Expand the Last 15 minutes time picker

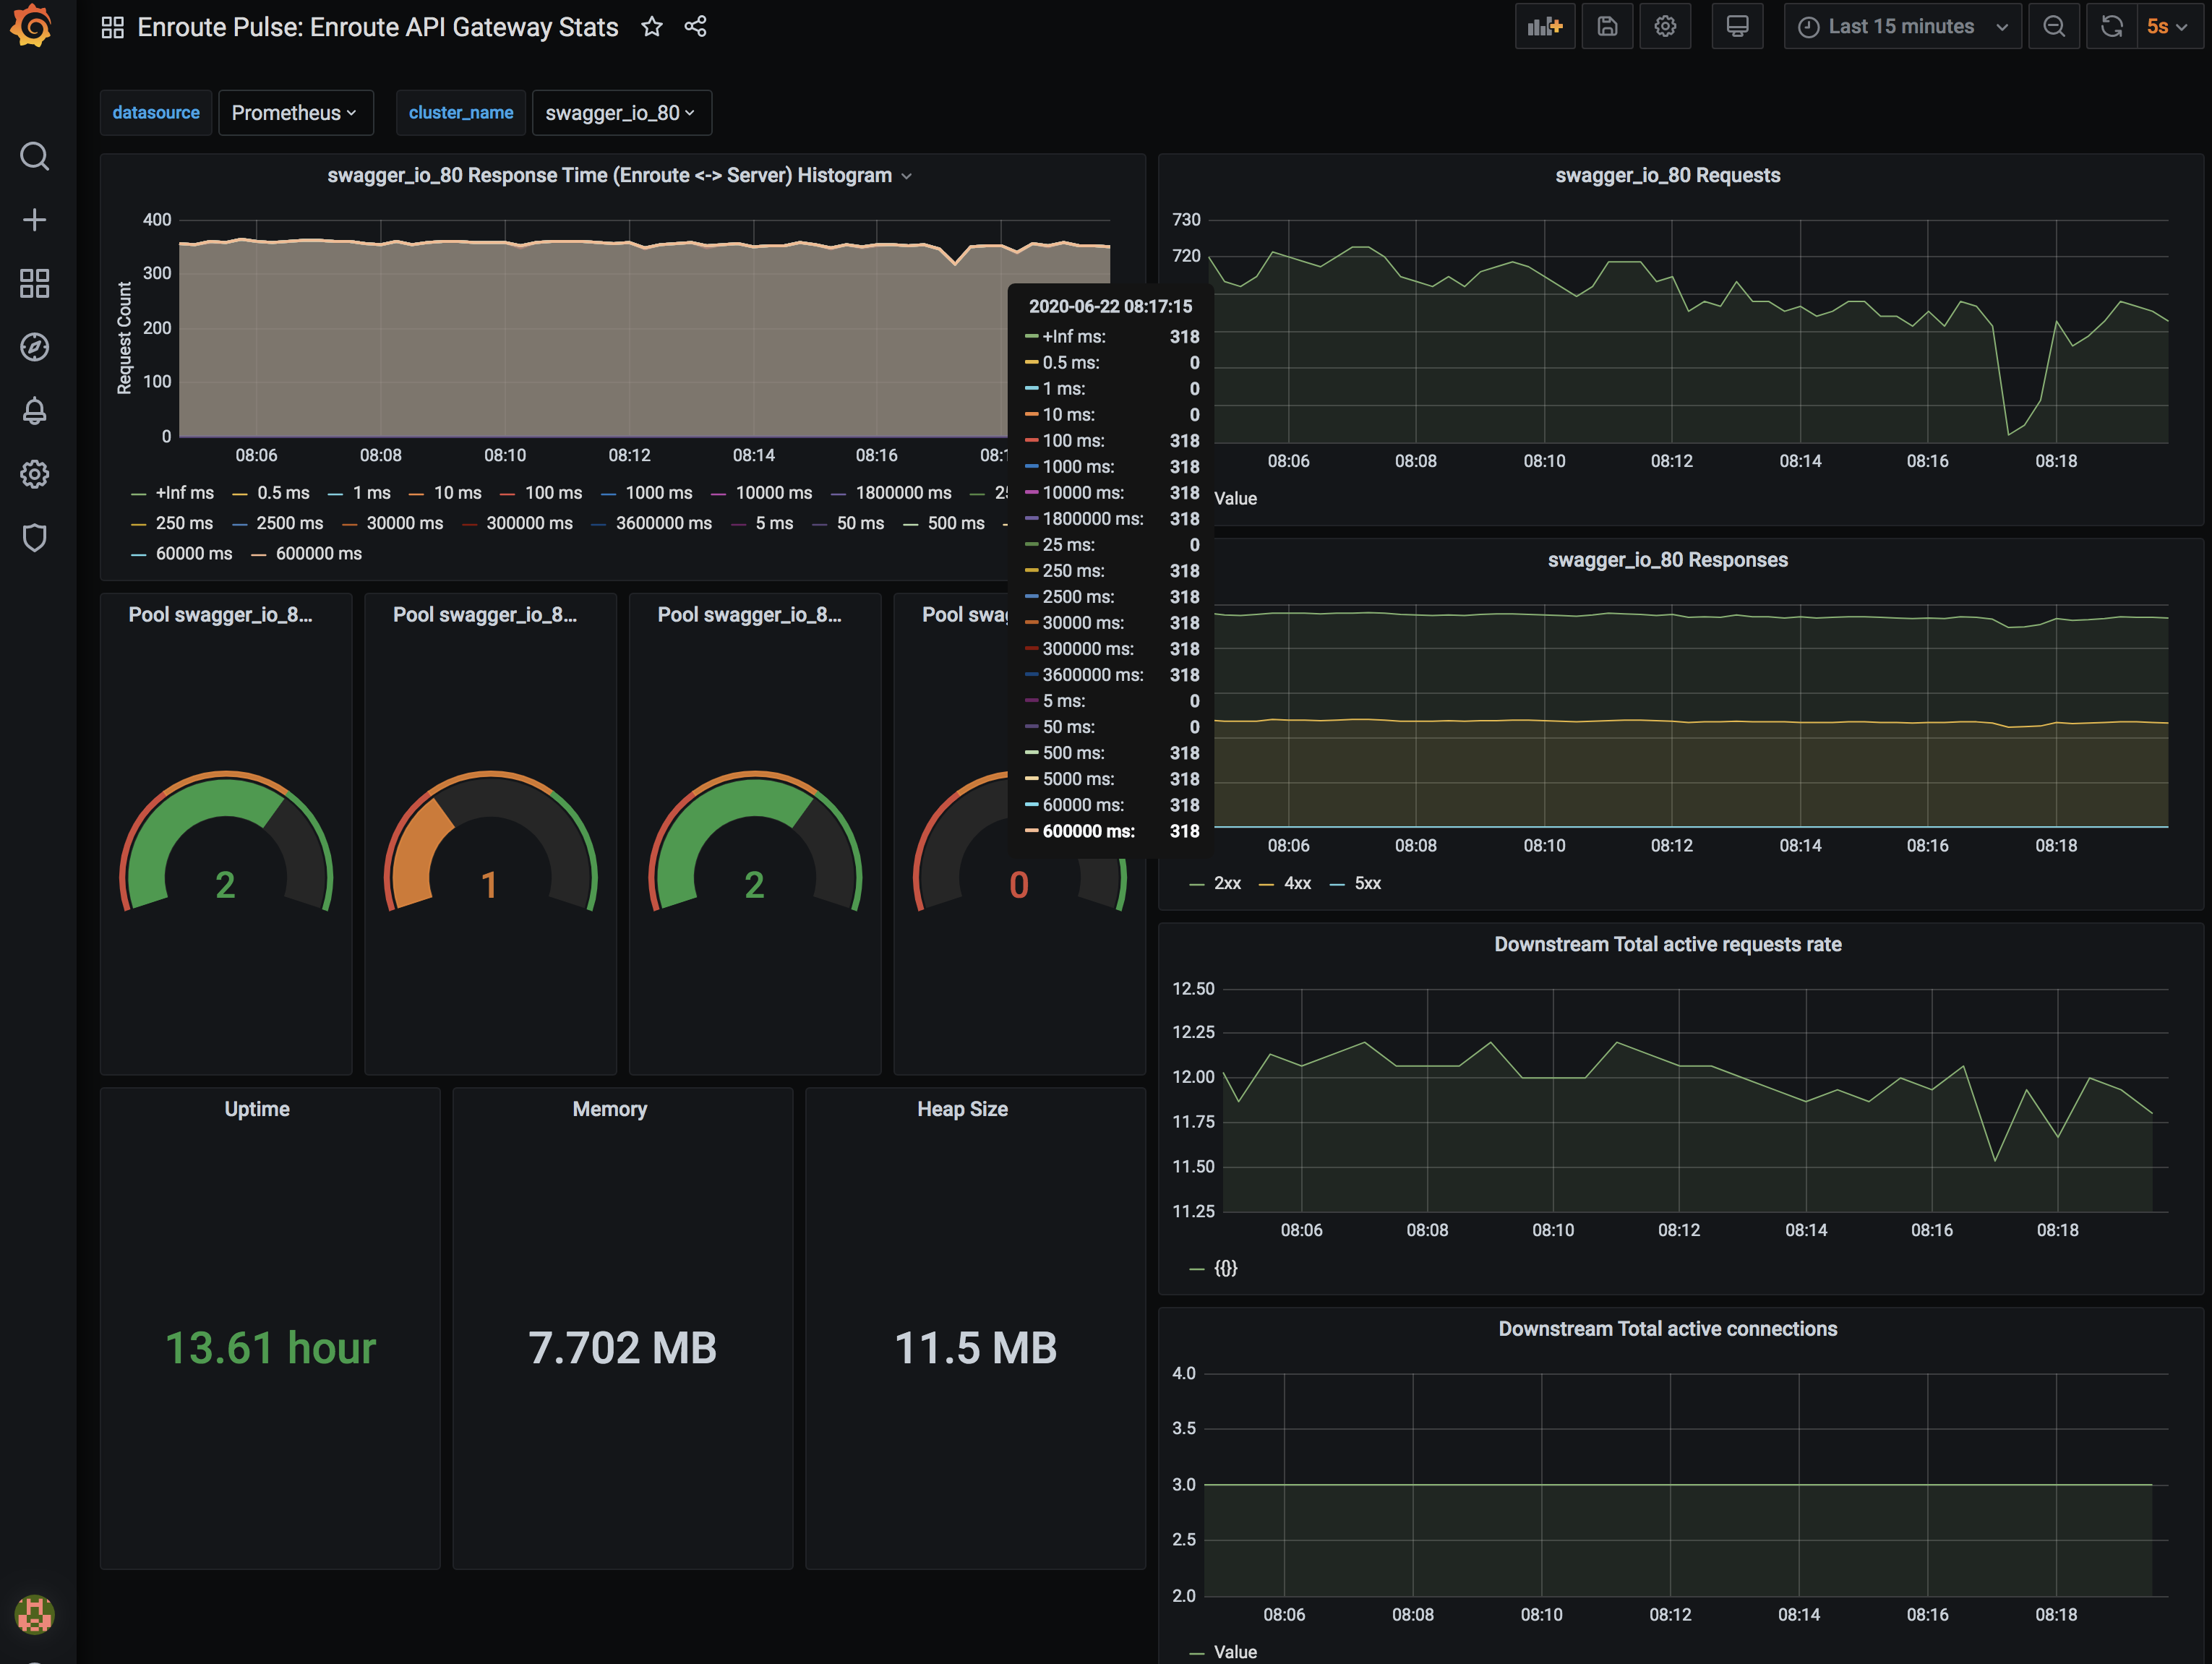(x=1902, y=27)
